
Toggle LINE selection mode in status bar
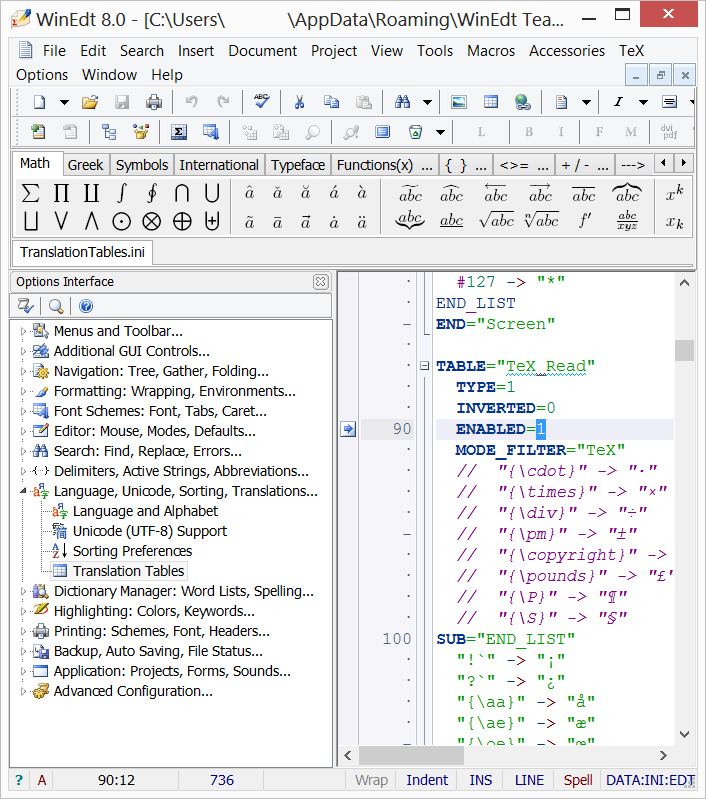pyautogui.click(x=529, y=780)
